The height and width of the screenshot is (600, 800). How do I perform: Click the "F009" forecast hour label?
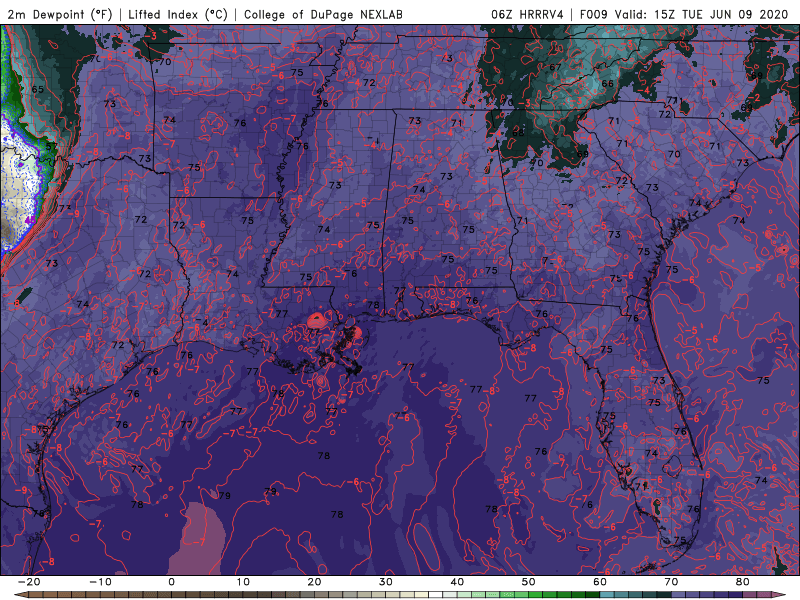594,15
